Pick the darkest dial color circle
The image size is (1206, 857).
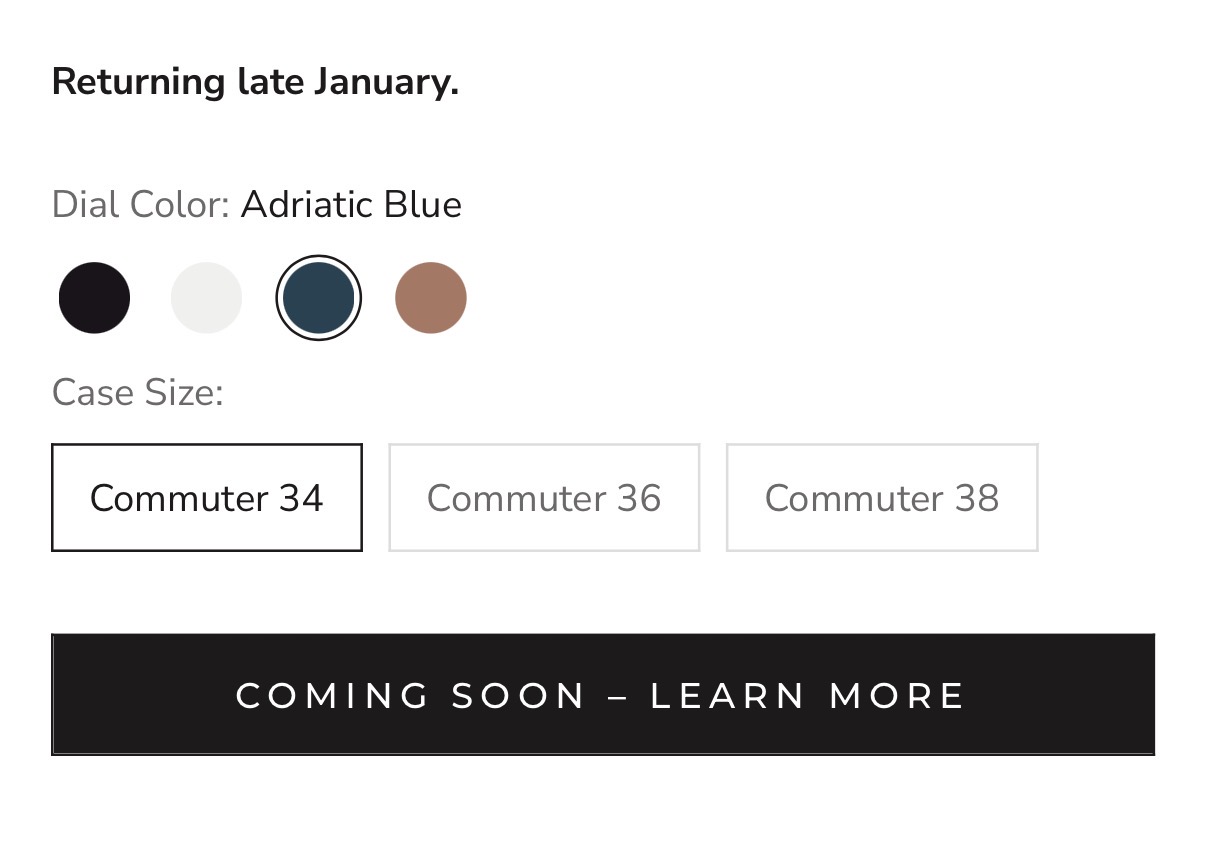[x=94, y=297]
